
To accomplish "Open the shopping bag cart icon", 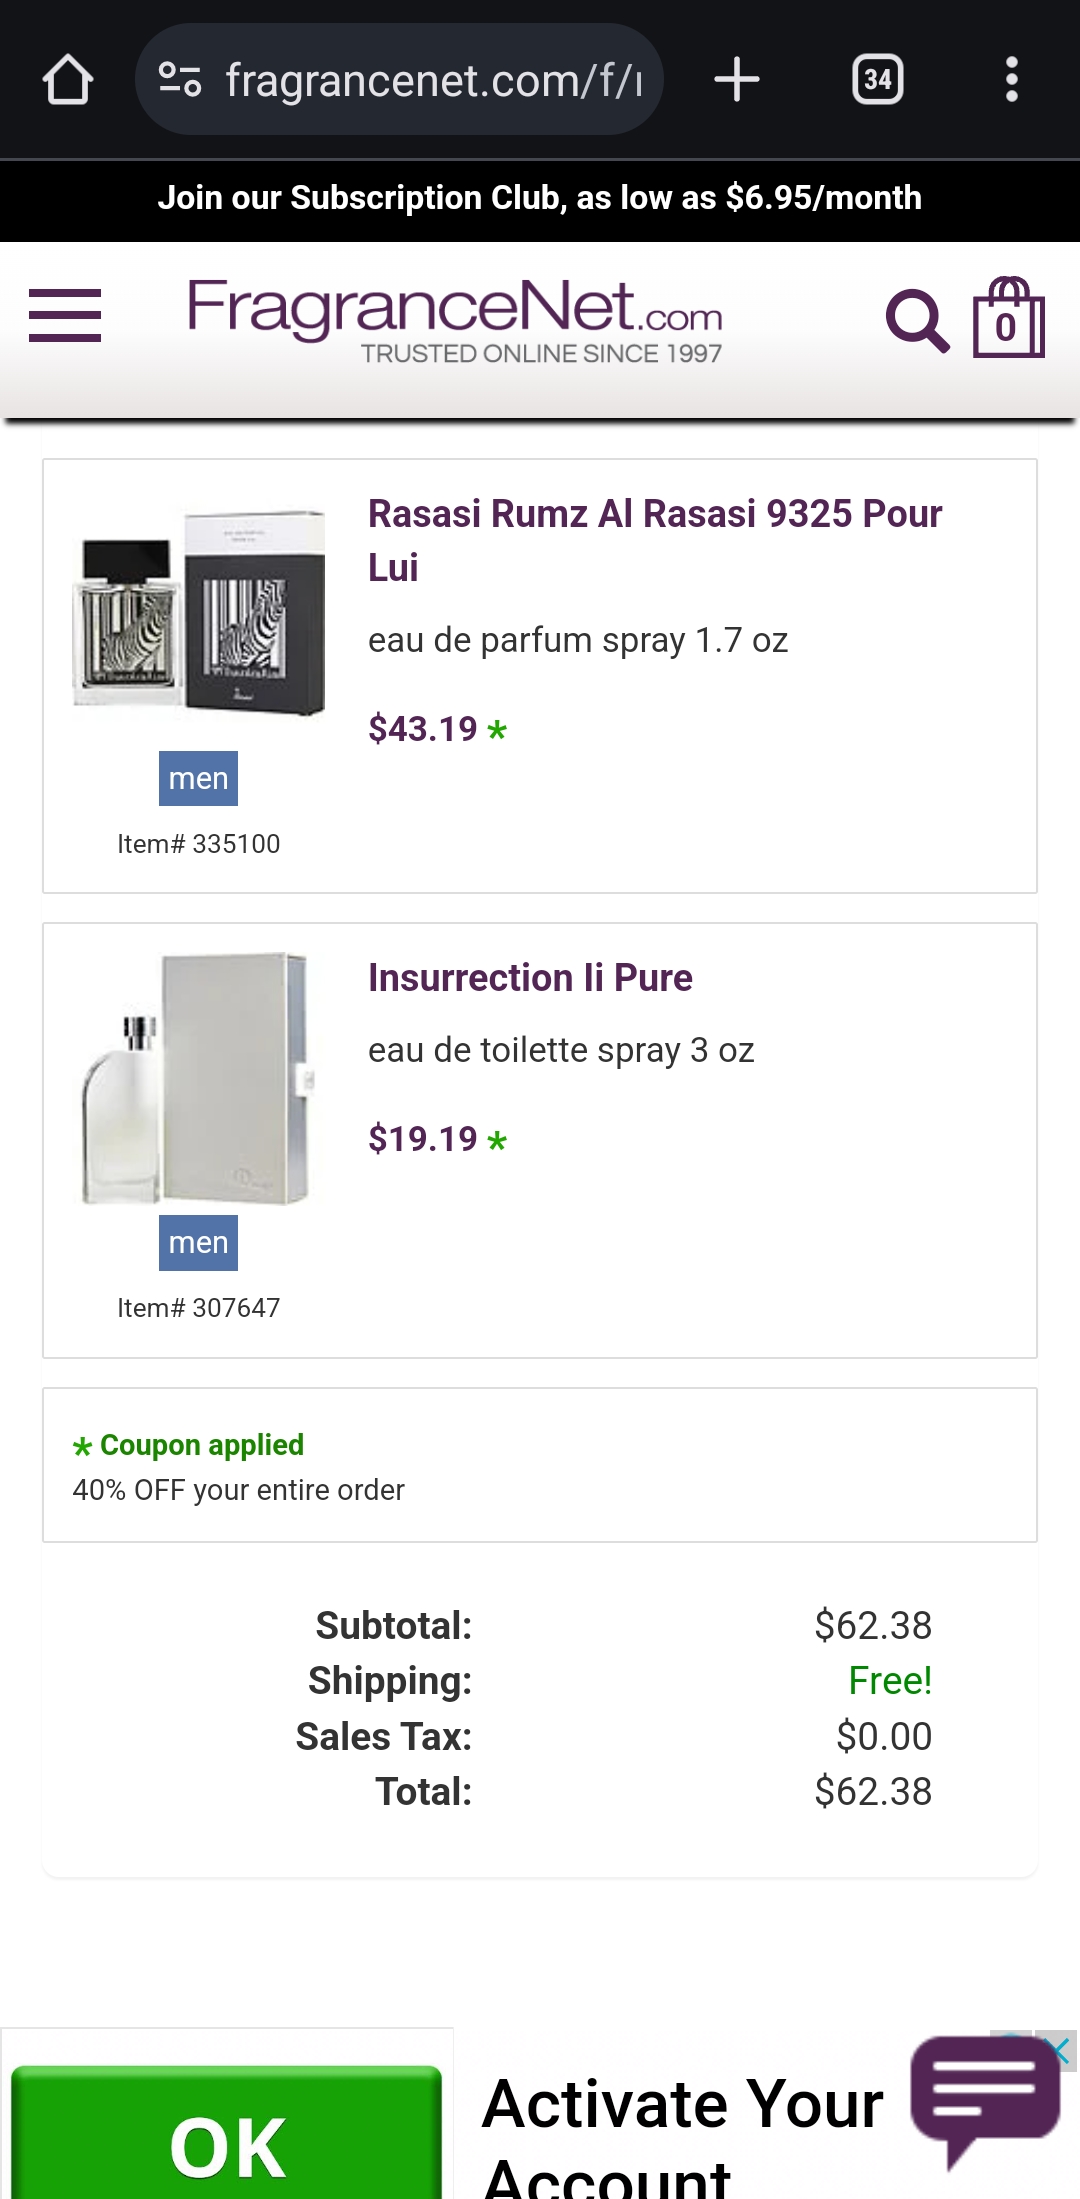I will point(1008,318).
